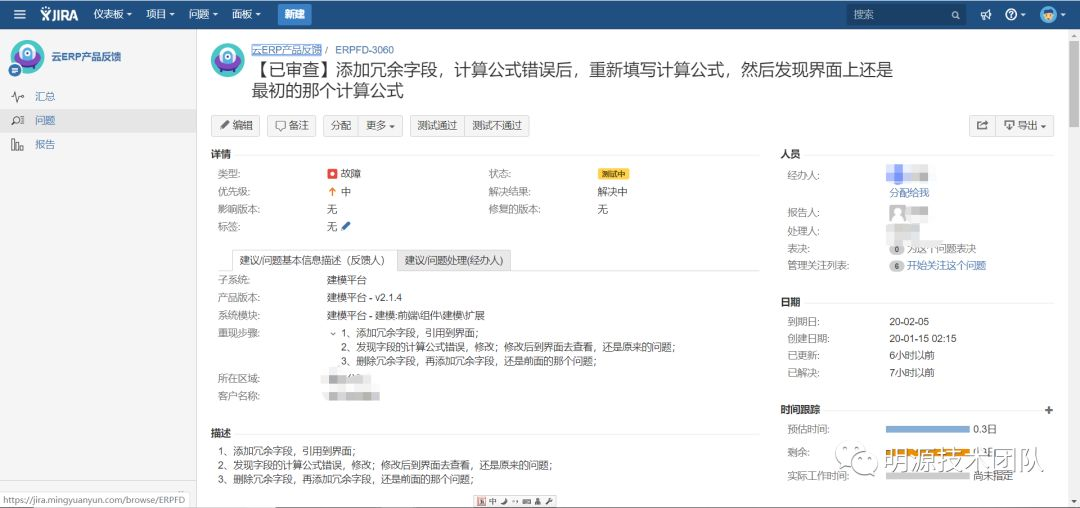This screenshot has height=508, width=1080.
Task: Click the 预估时间 blue progress bar
Action: pos(927,429)
